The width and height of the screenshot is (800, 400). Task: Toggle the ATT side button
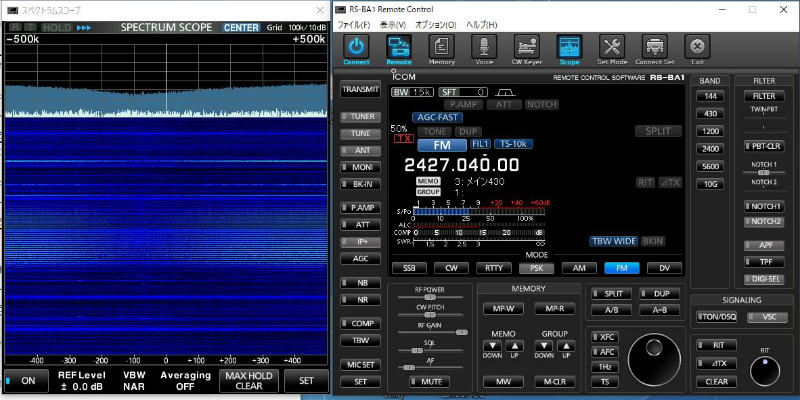360,224
